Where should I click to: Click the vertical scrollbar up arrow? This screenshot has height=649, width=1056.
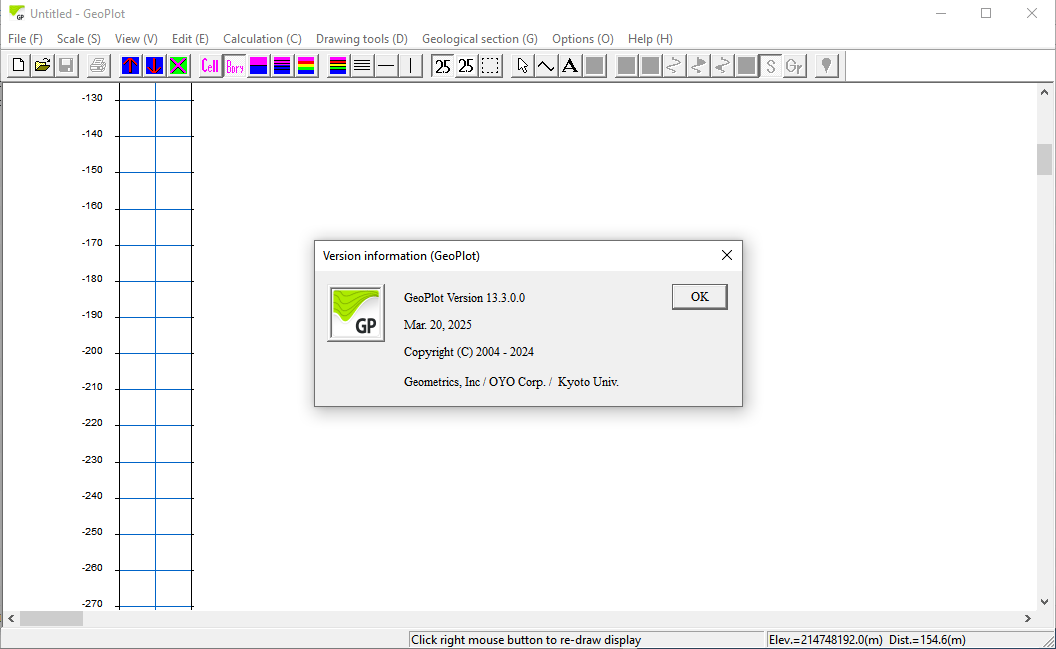[1044, 92]
